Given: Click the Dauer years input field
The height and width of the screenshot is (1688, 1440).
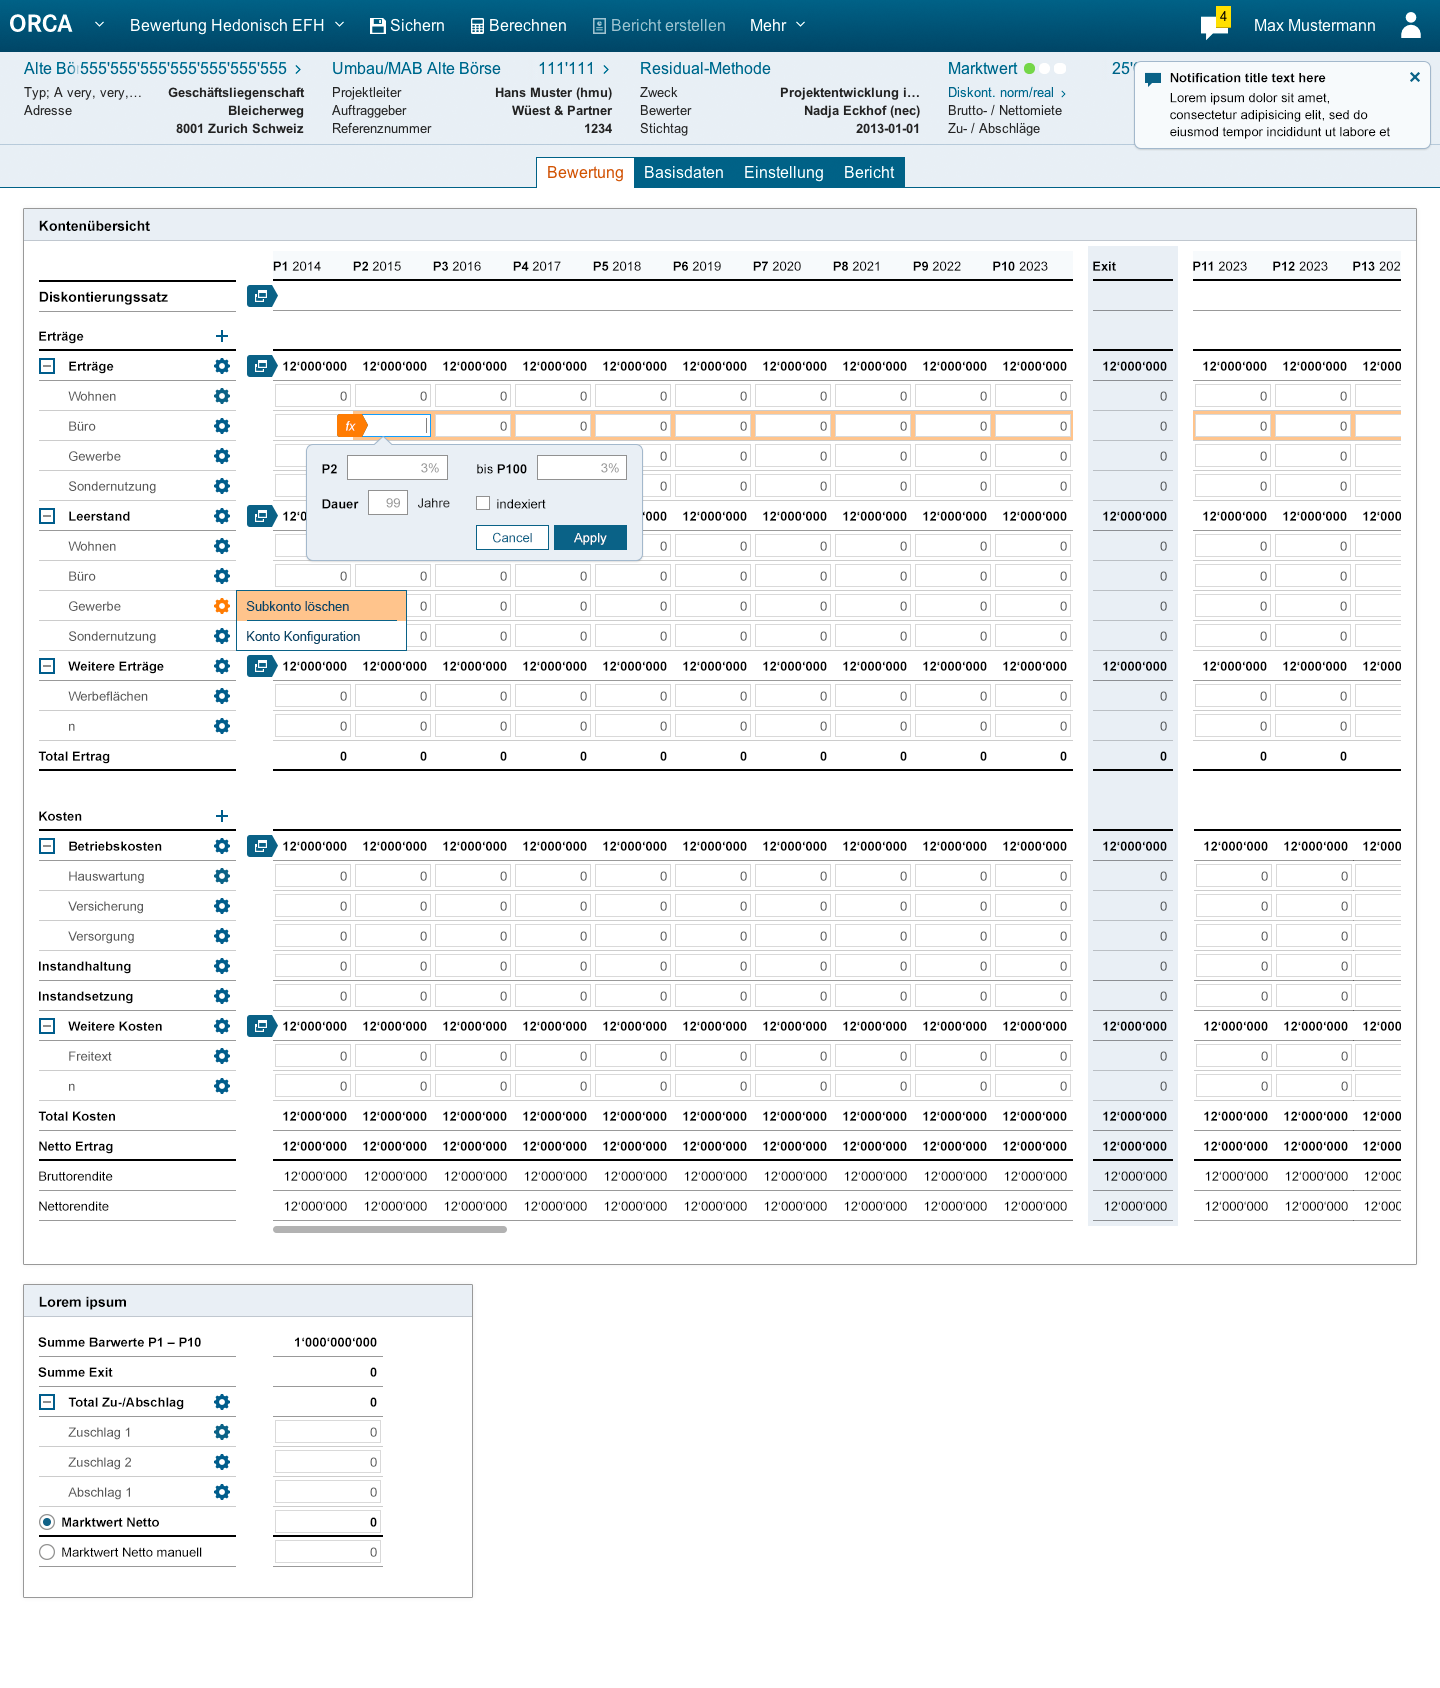Looking at the screenshot, I should tap(388, 503).
